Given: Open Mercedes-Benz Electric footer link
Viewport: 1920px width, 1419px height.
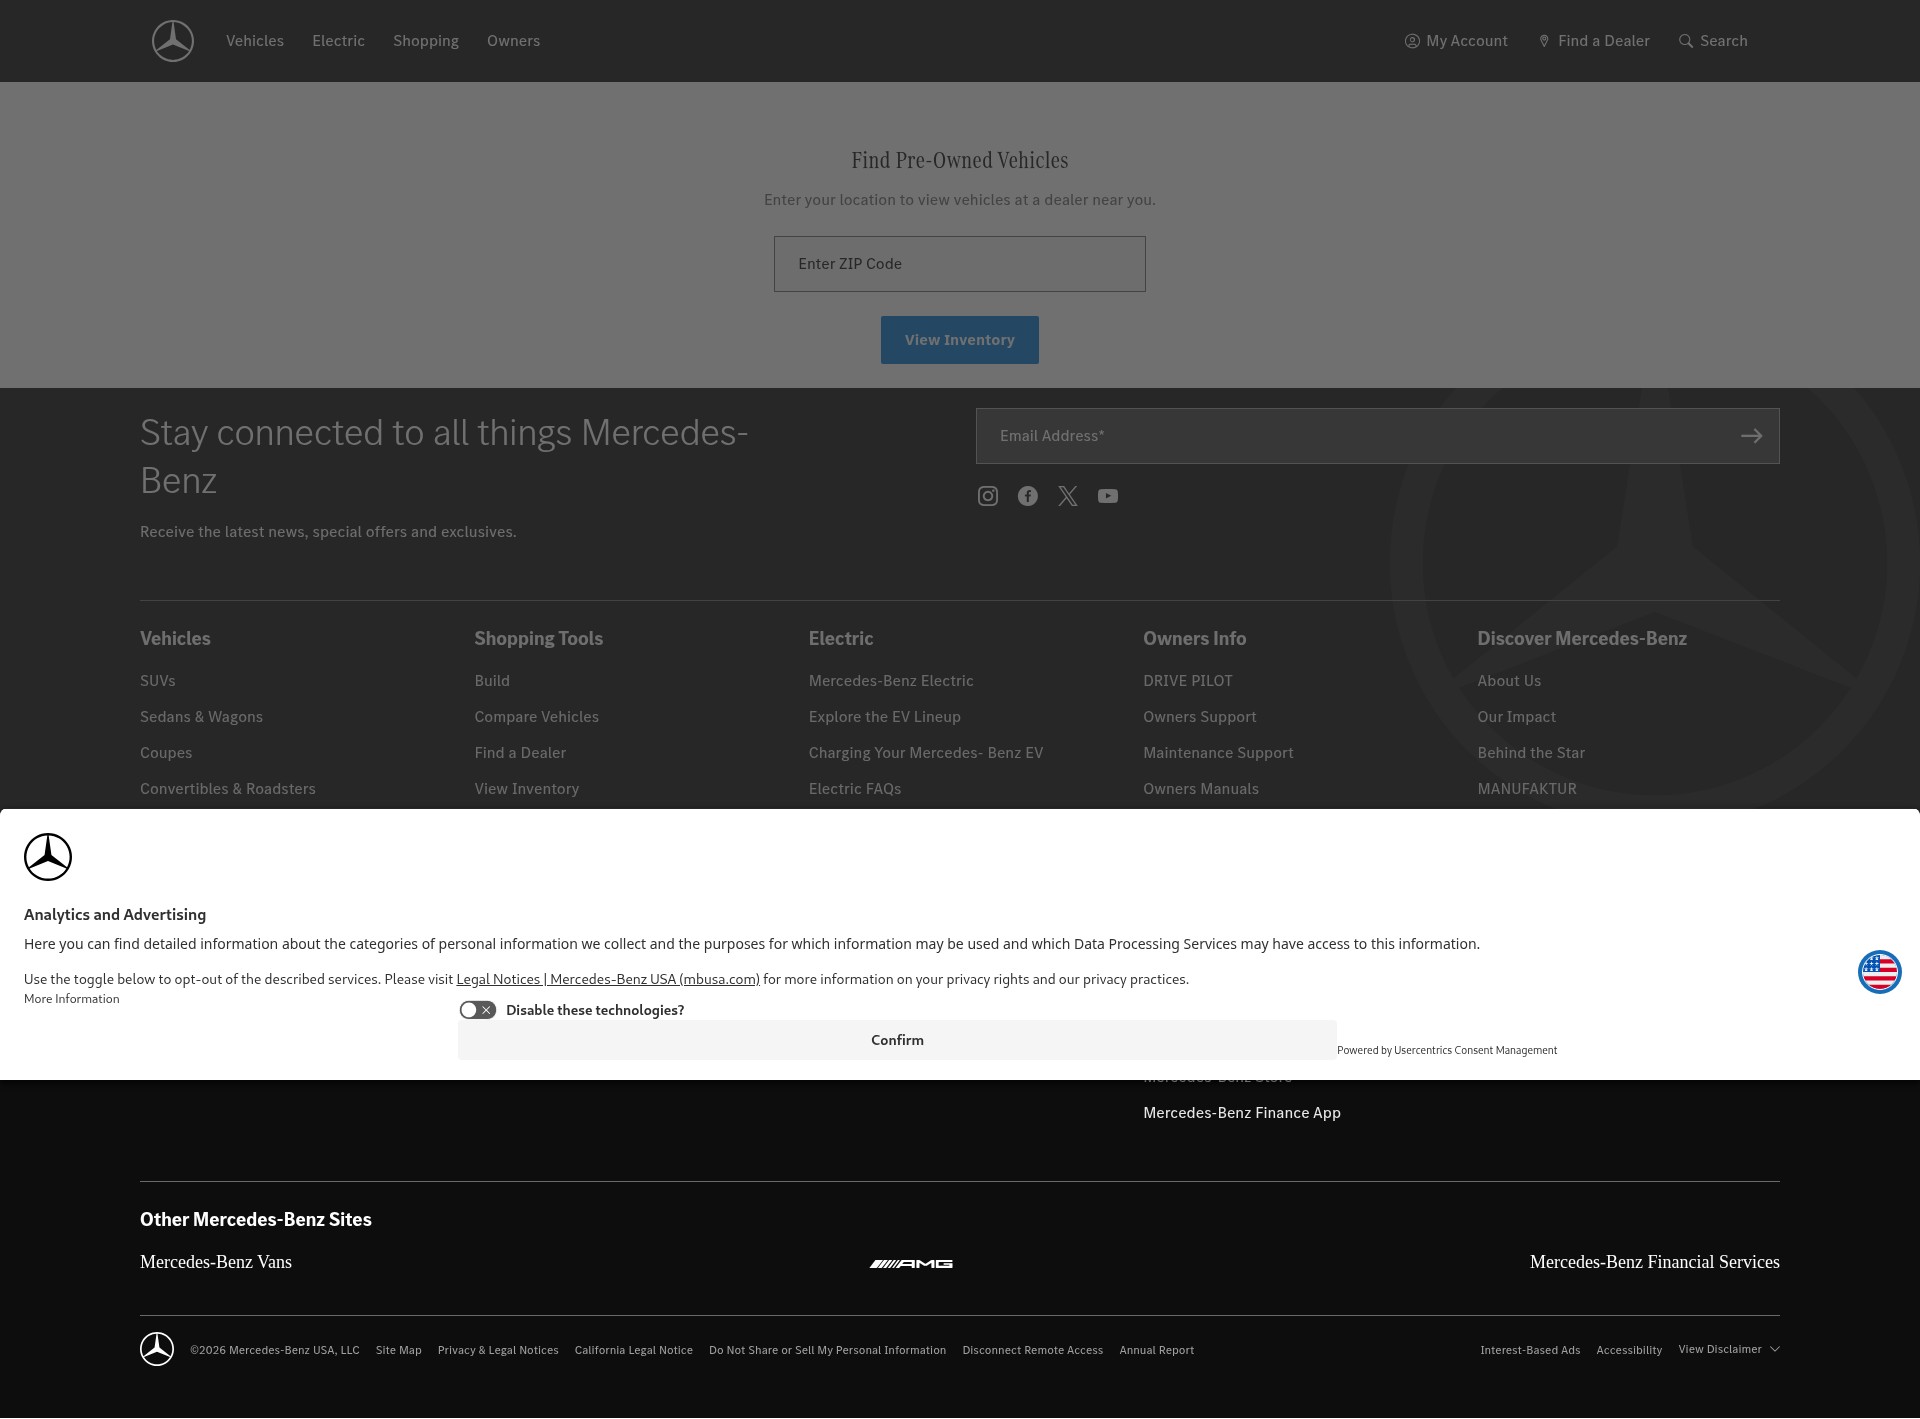Looking at the screenshot, I should click(891, 681).
